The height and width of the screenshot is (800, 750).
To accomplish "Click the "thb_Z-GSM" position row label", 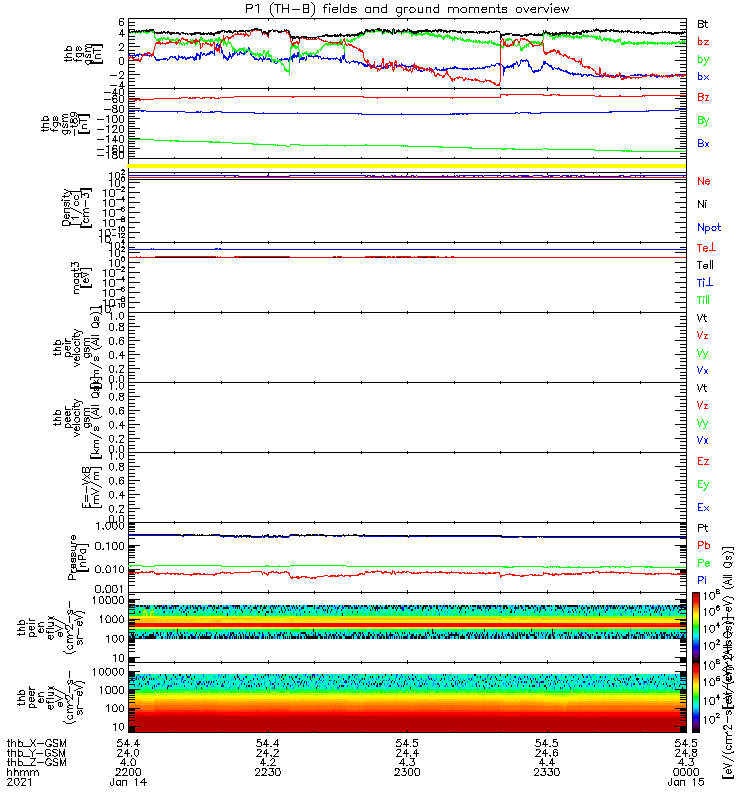I will pos(37,762).
